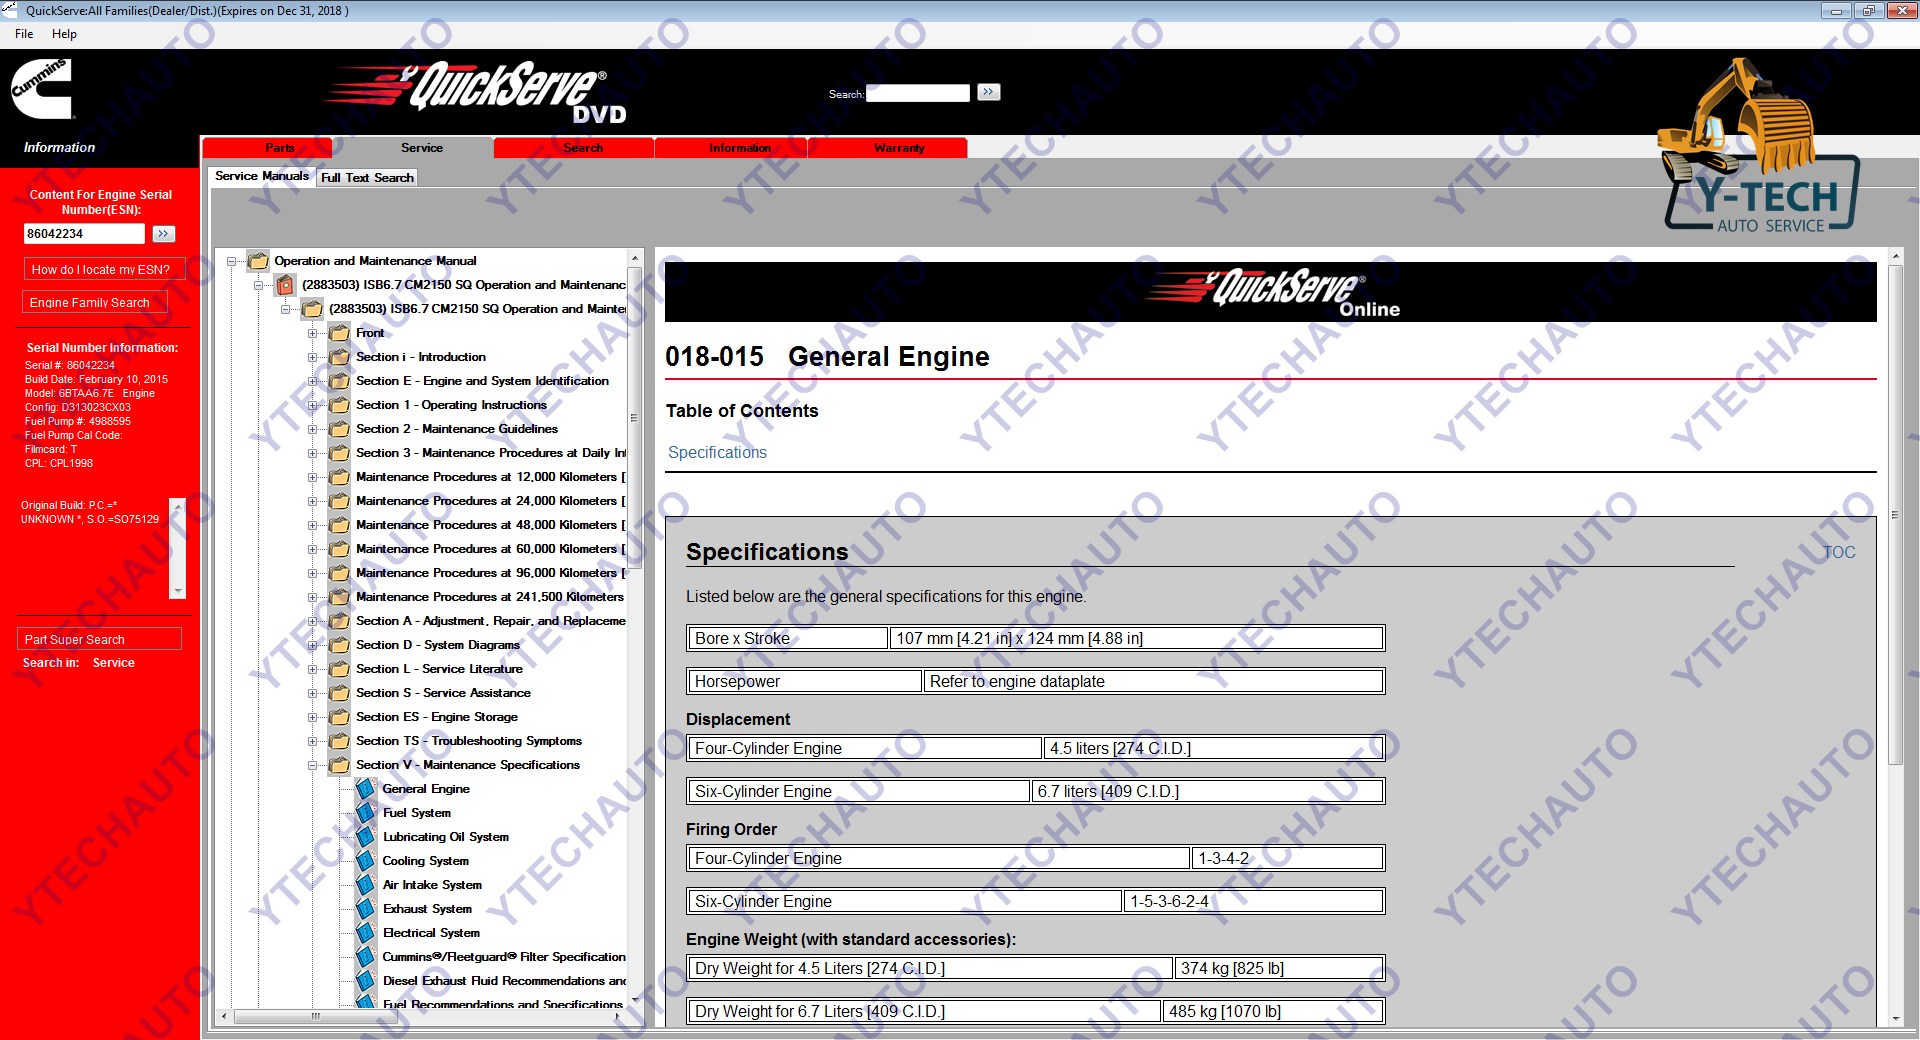Click Air Intake System document icon
1920x1040 pixels.
coord(366,885)
